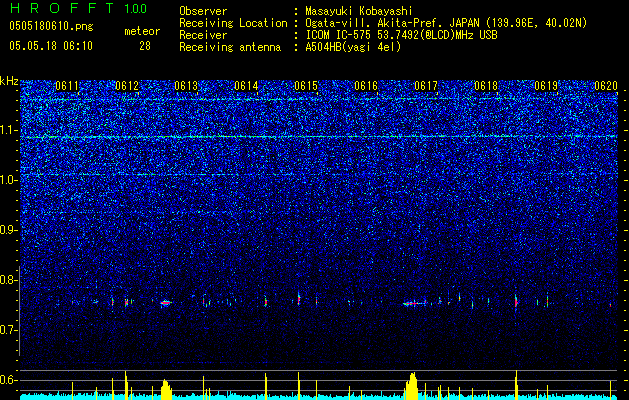Click the ICOM IC-575 receiver text
Image resolution: width=629 pixels, height=400 pixels.
tap(401, 35)
